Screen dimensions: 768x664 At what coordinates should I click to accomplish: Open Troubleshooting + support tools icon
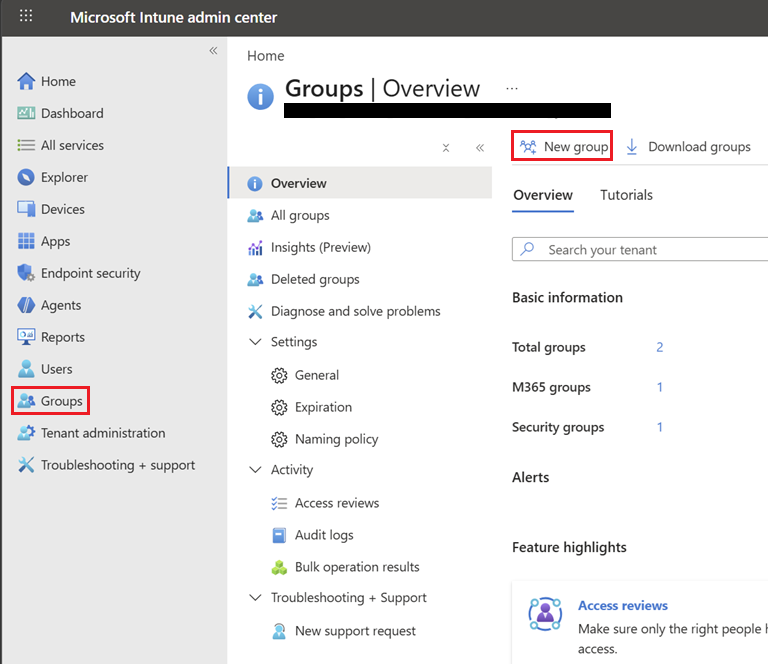coord(26,465)
